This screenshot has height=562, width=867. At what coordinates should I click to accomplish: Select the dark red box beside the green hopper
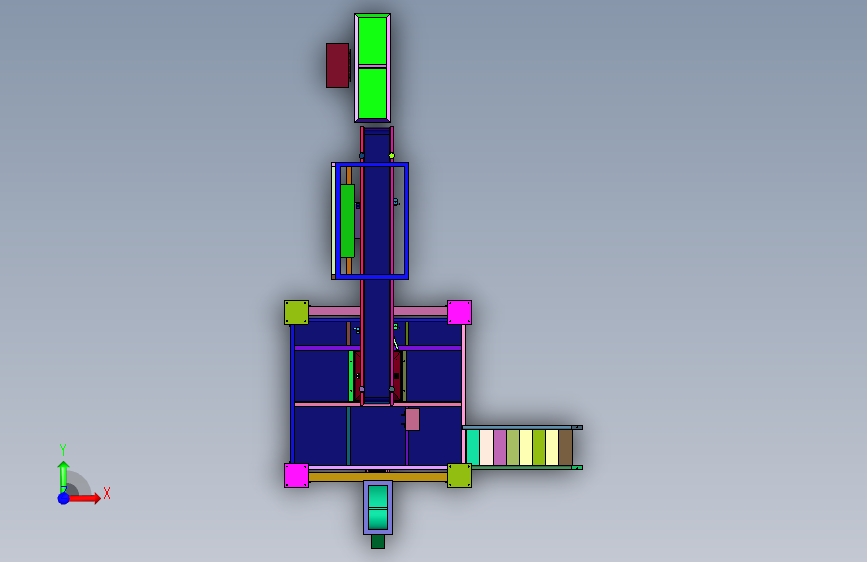tap(337, 65)
